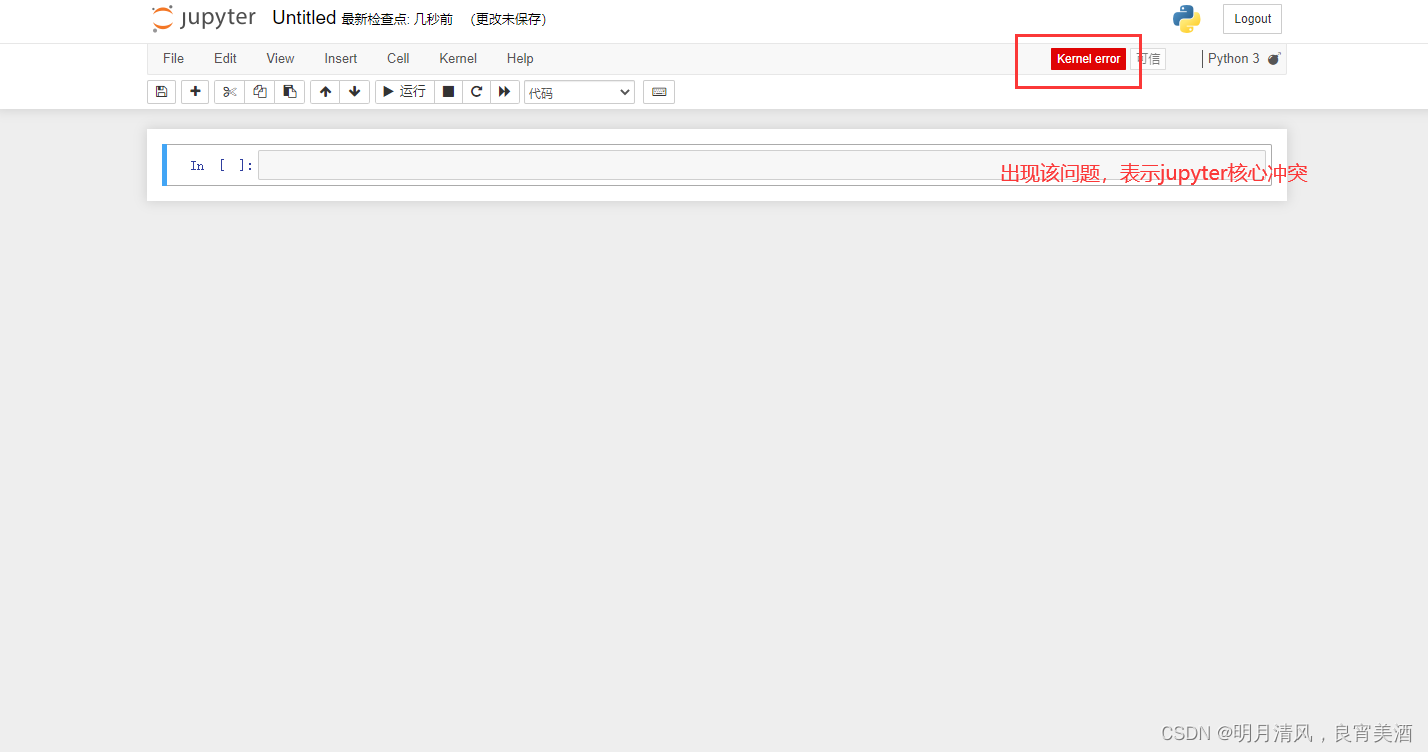Restart the kernel with circular arrow icon
Viewport: 1428px width, 752px height.
(477, 92)
